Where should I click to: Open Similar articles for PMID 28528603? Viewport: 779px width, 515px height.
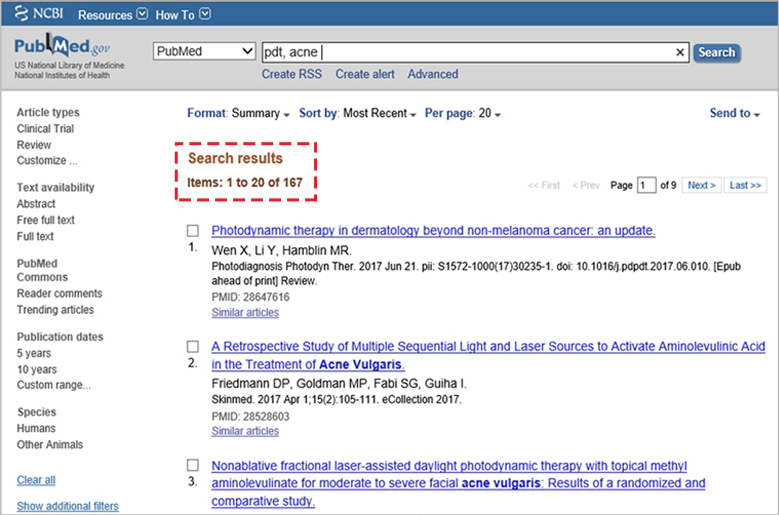click(245, 431)
